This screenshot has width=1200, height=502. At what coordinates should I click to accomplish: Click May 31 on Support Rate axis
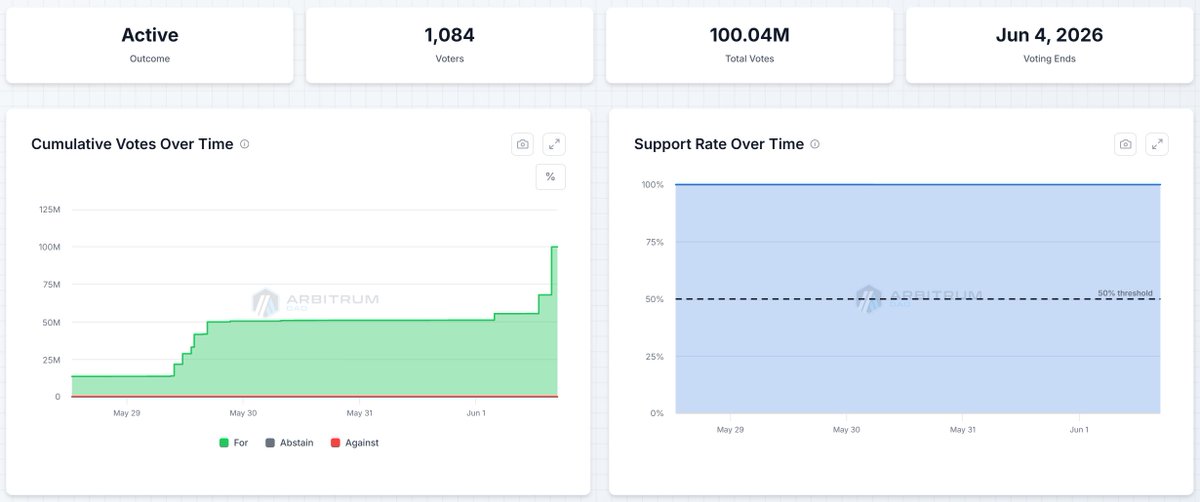point(963,429)
